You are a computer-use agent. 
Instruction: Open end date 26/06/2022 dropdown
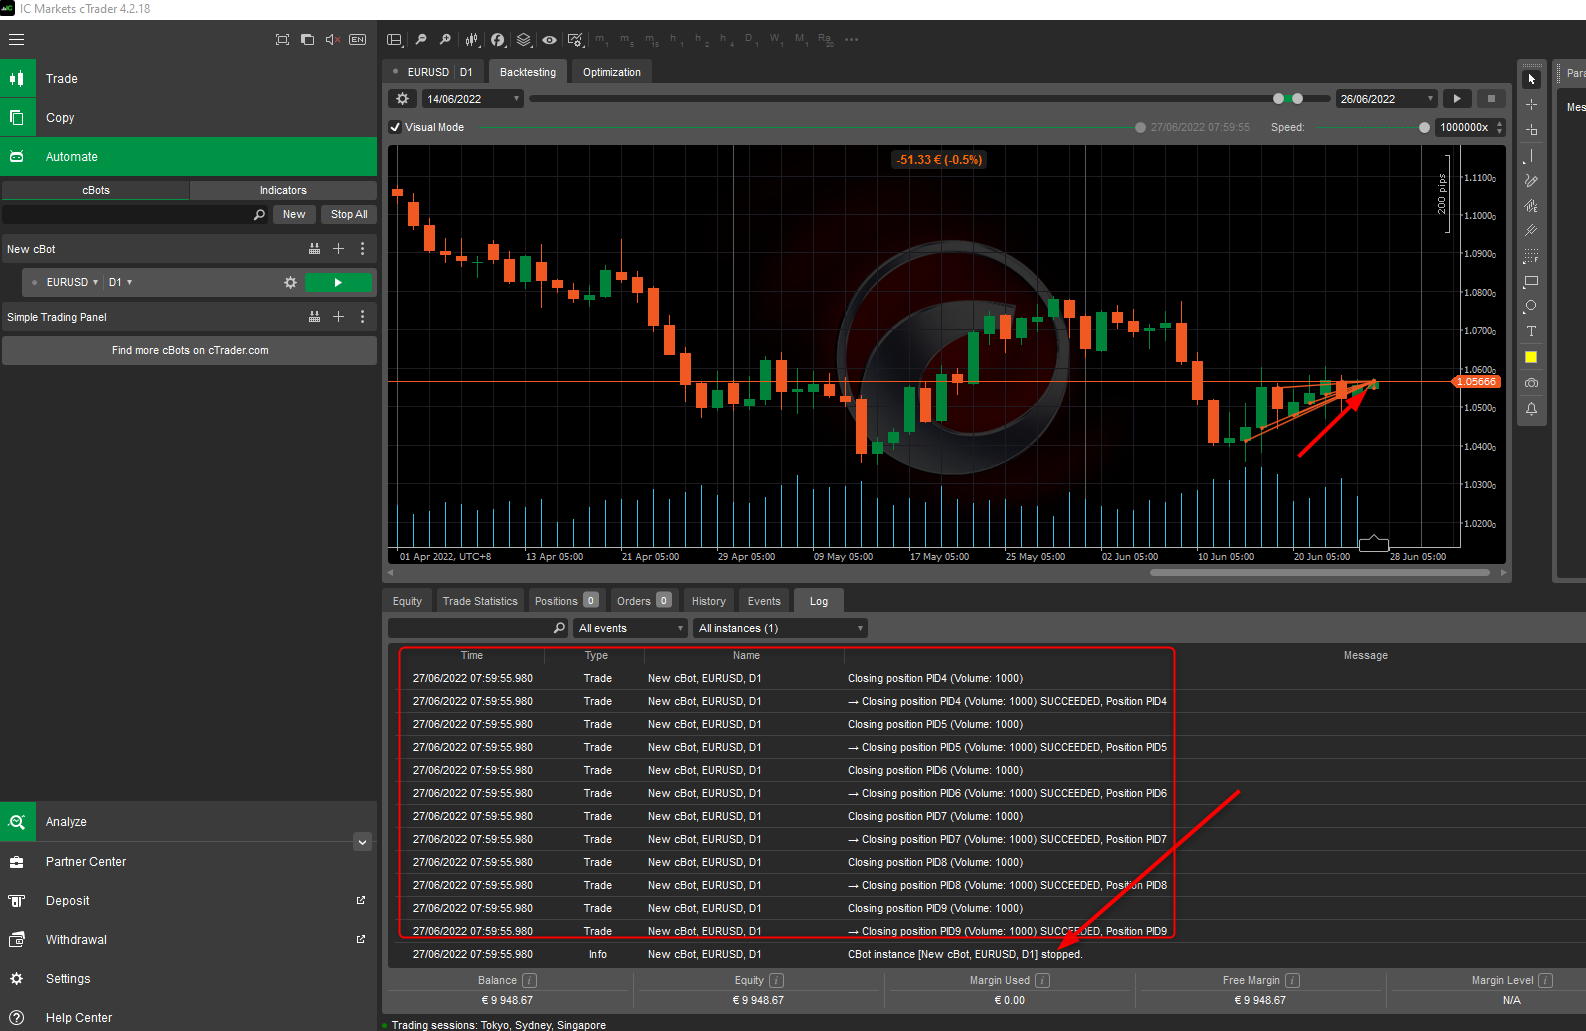point(1386,99)
